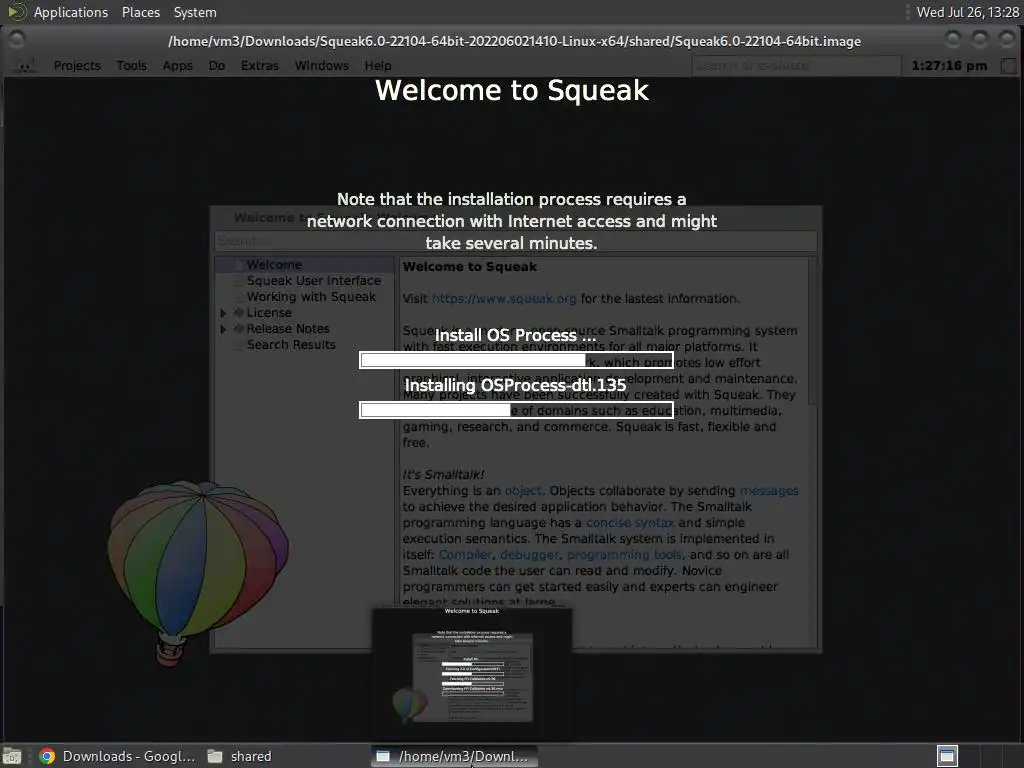
Task: Open the Extras menu
Action: coord(259,66)
